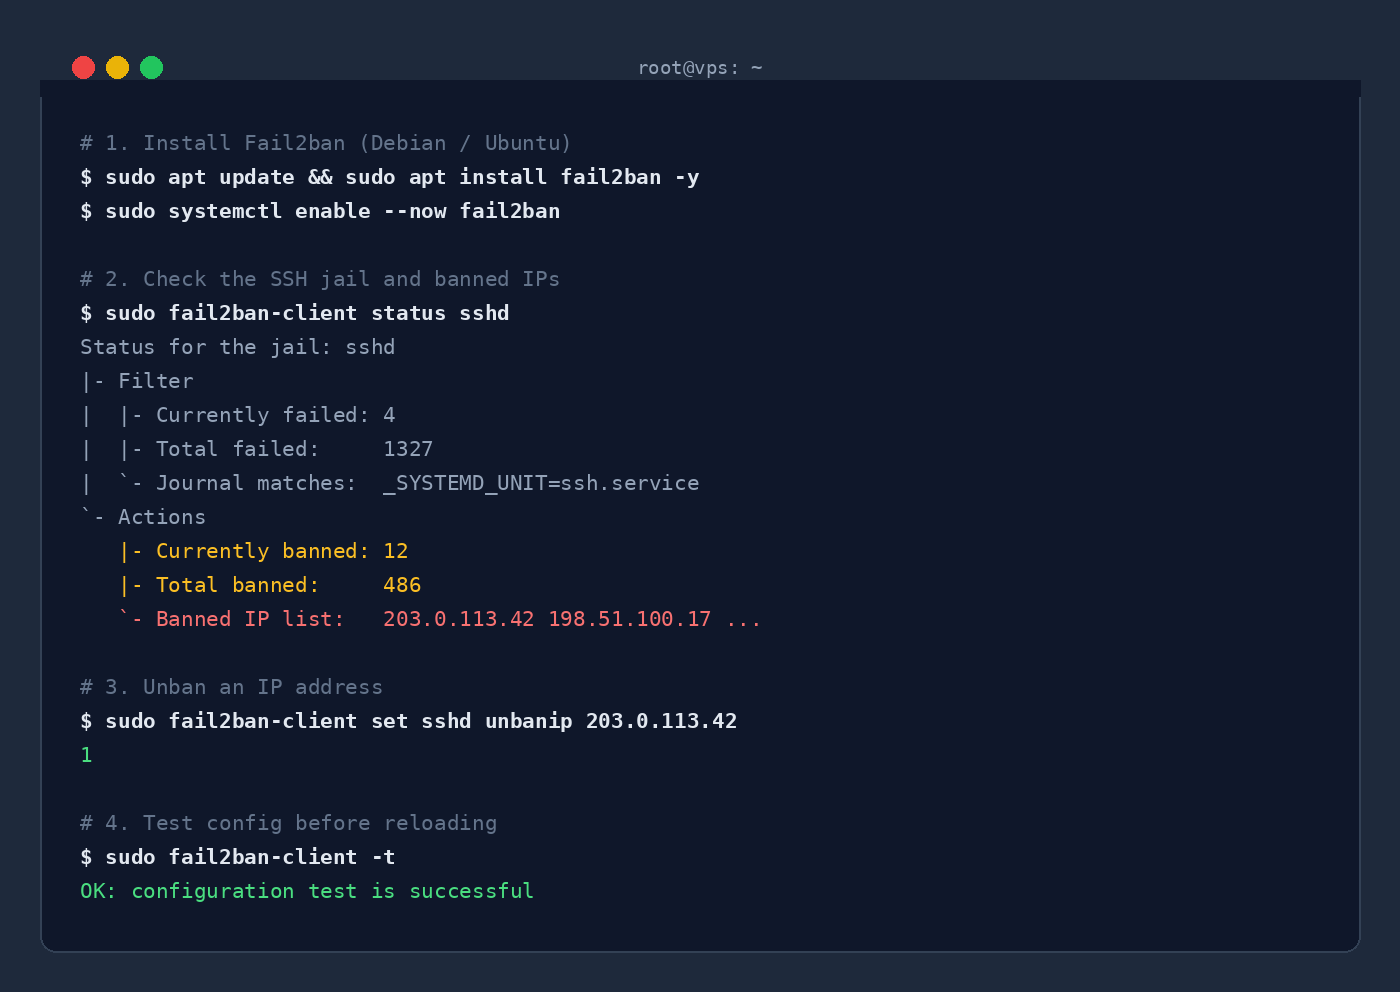Click the comment '# 2. Check the SSH jail and banned IPs'
The width and height of the screenshot is (1400, 992).
320,279
